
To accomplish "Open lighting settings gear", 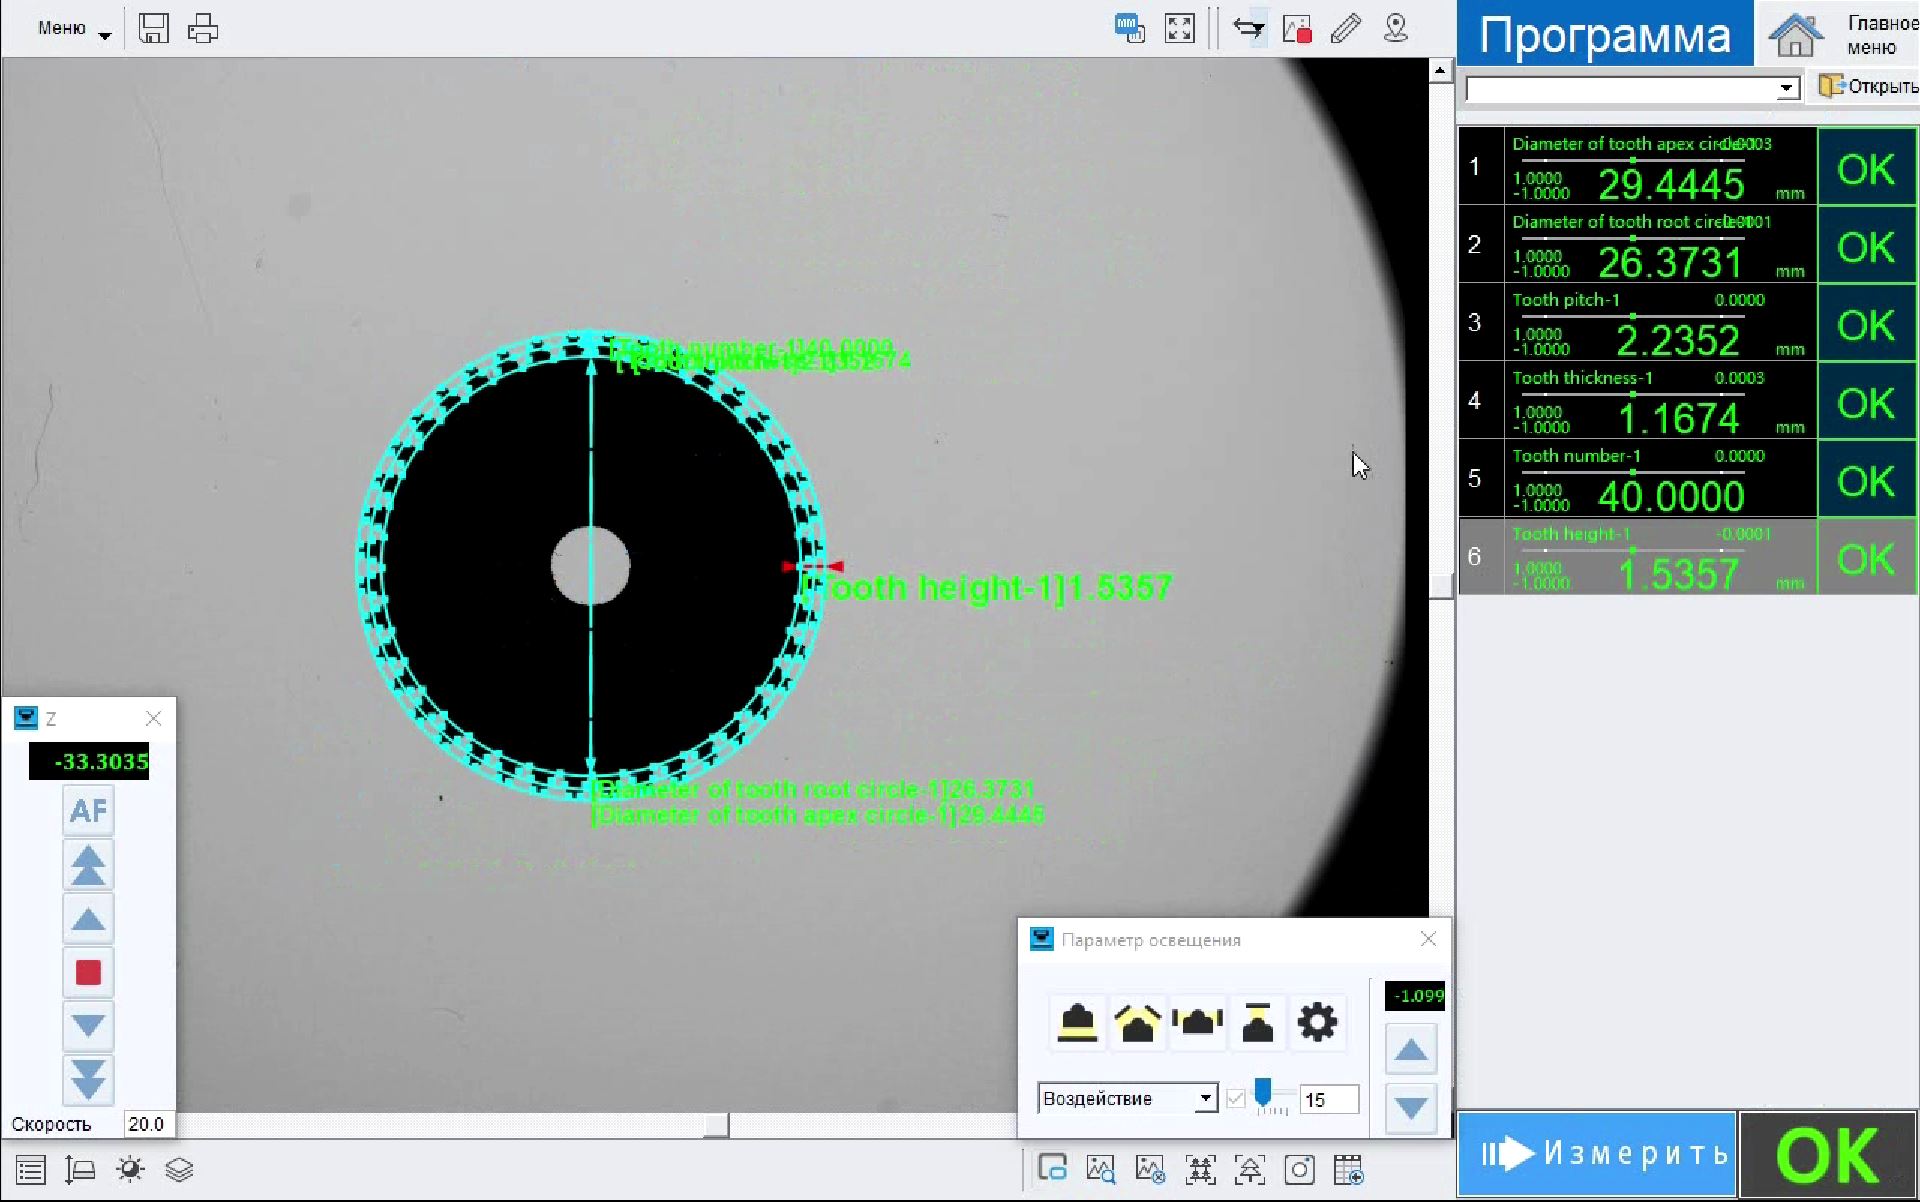I will point(1317,1022).
